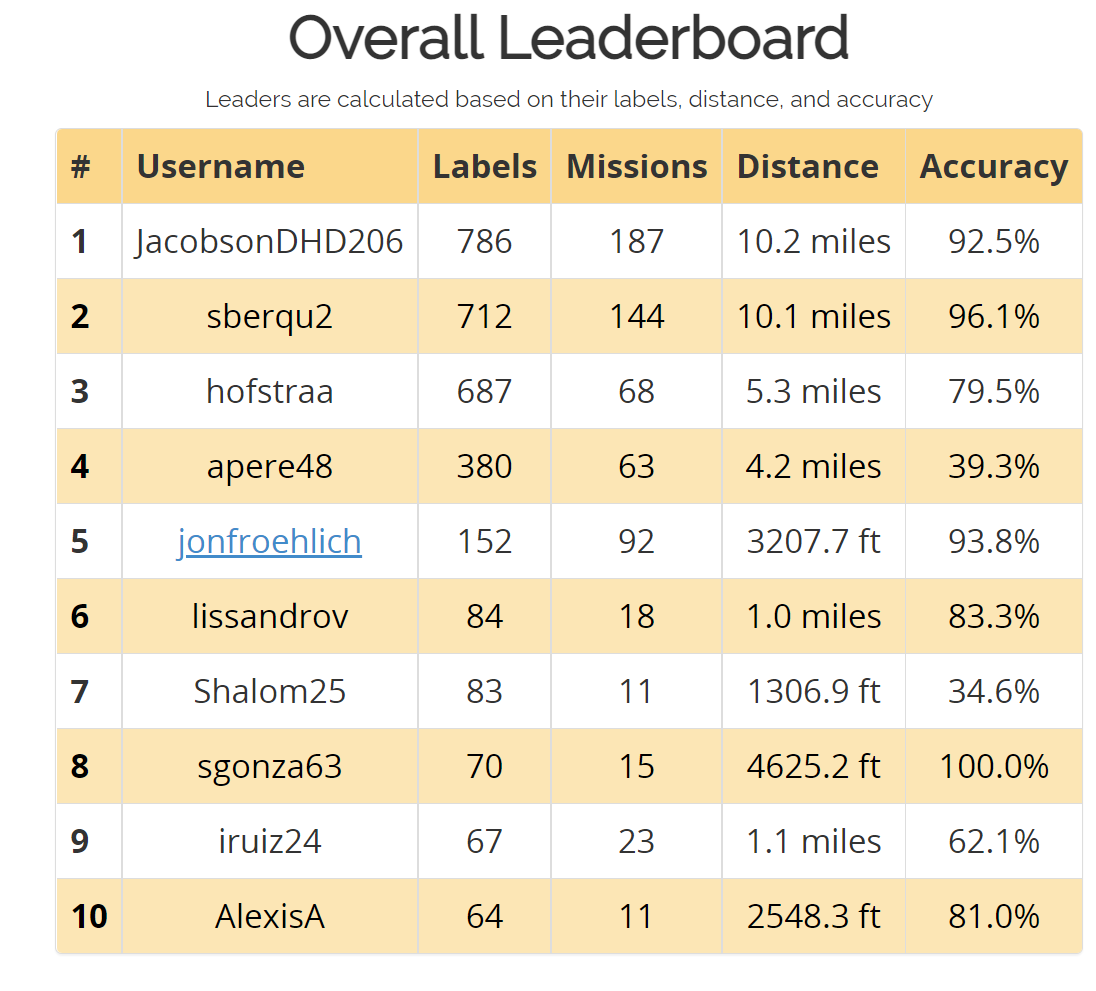This screenshot has height=991, width=1096.
Task: Select the apere48 username cell
Action: [269, 466]
